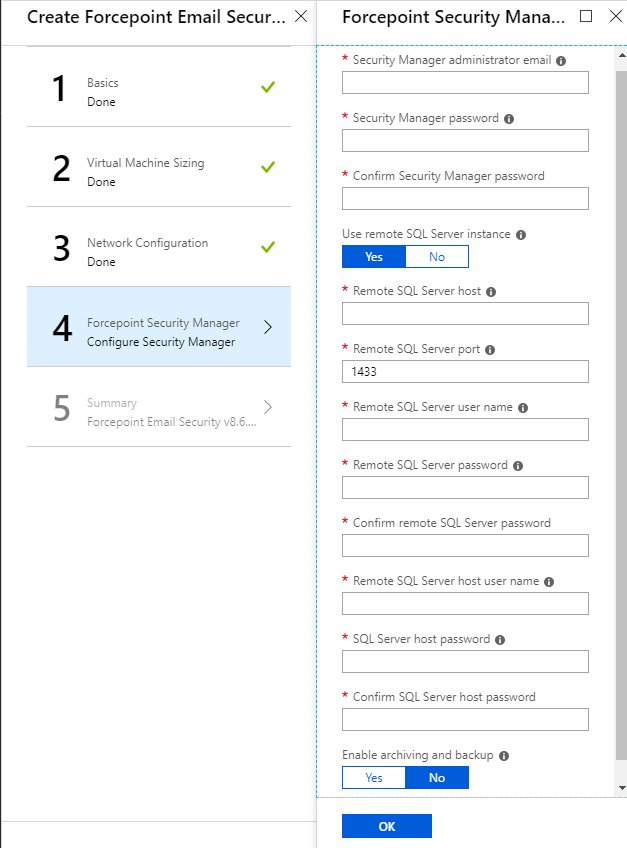Click Remote SQL Server port field with 1433
The width and height of the screenshot is (627, 848).
(x=465, y=372)
